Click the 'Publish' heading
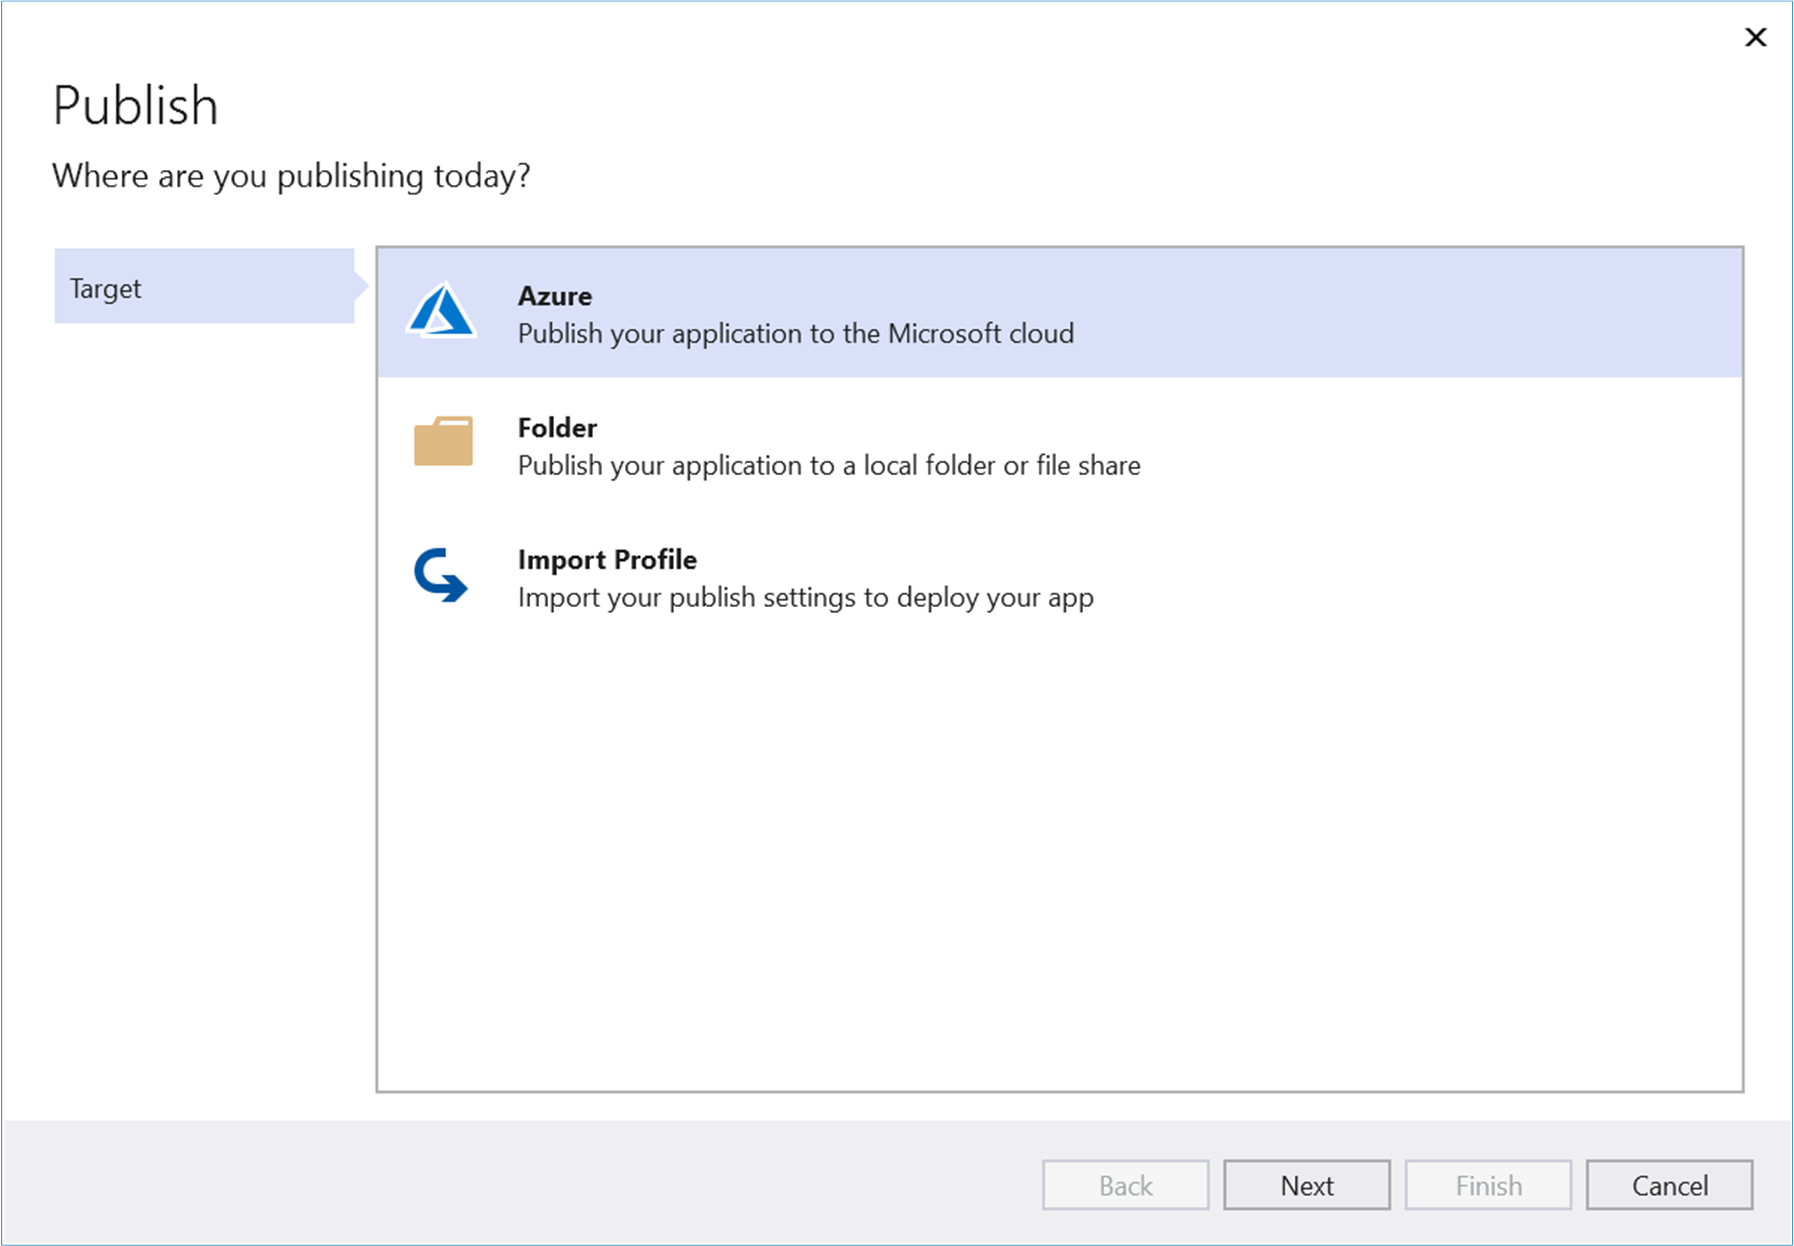 tap(135, 105)
